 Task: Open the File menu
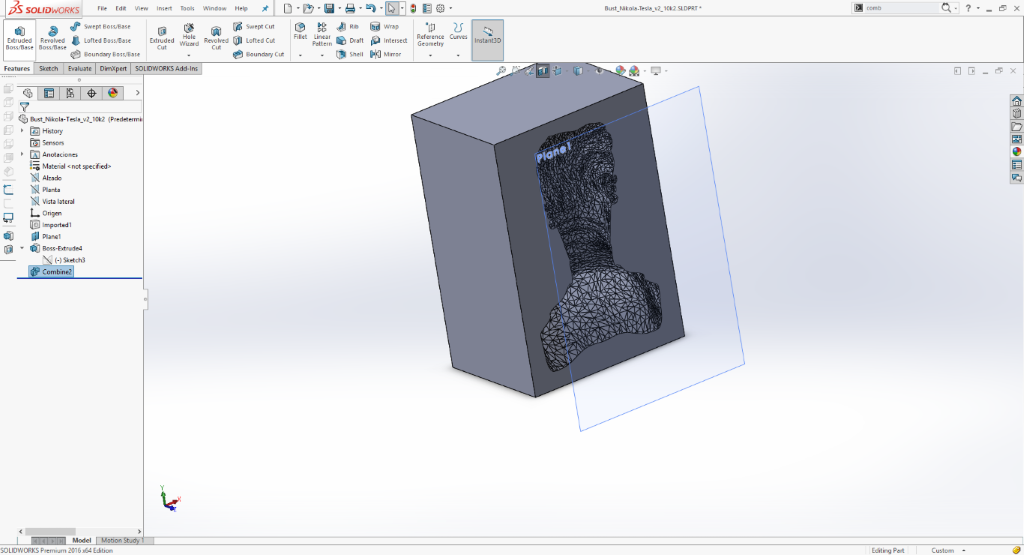(x=102, y=8)
